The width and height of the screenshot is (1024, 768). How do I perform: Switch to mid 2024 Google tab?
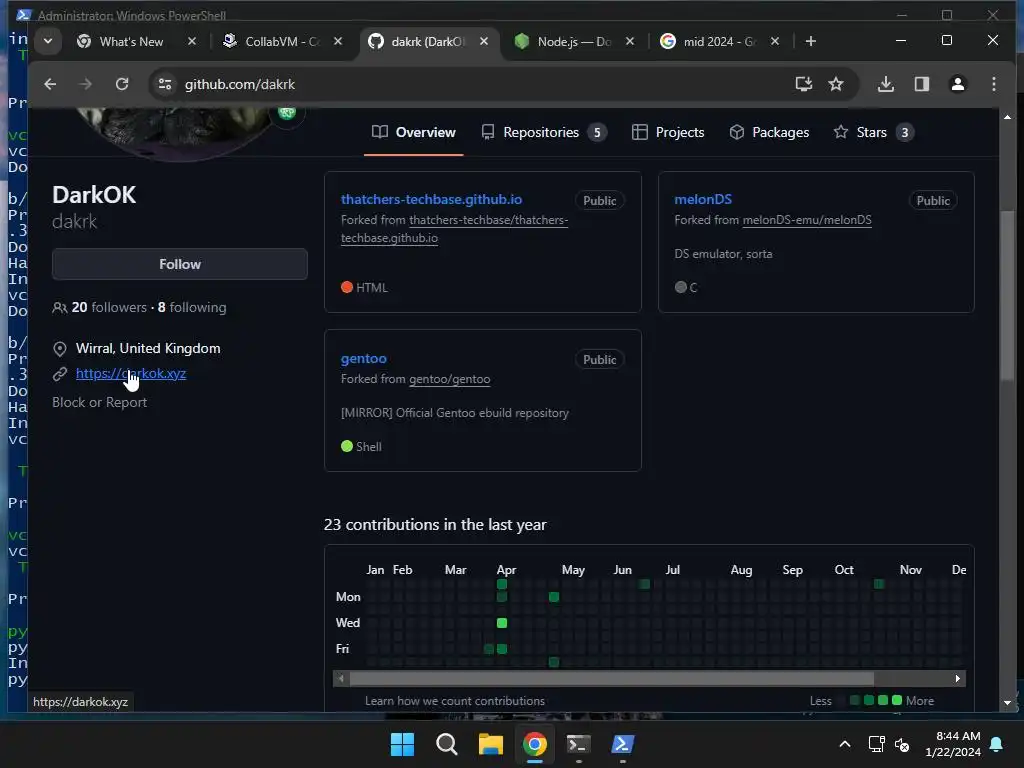point(718,42)
